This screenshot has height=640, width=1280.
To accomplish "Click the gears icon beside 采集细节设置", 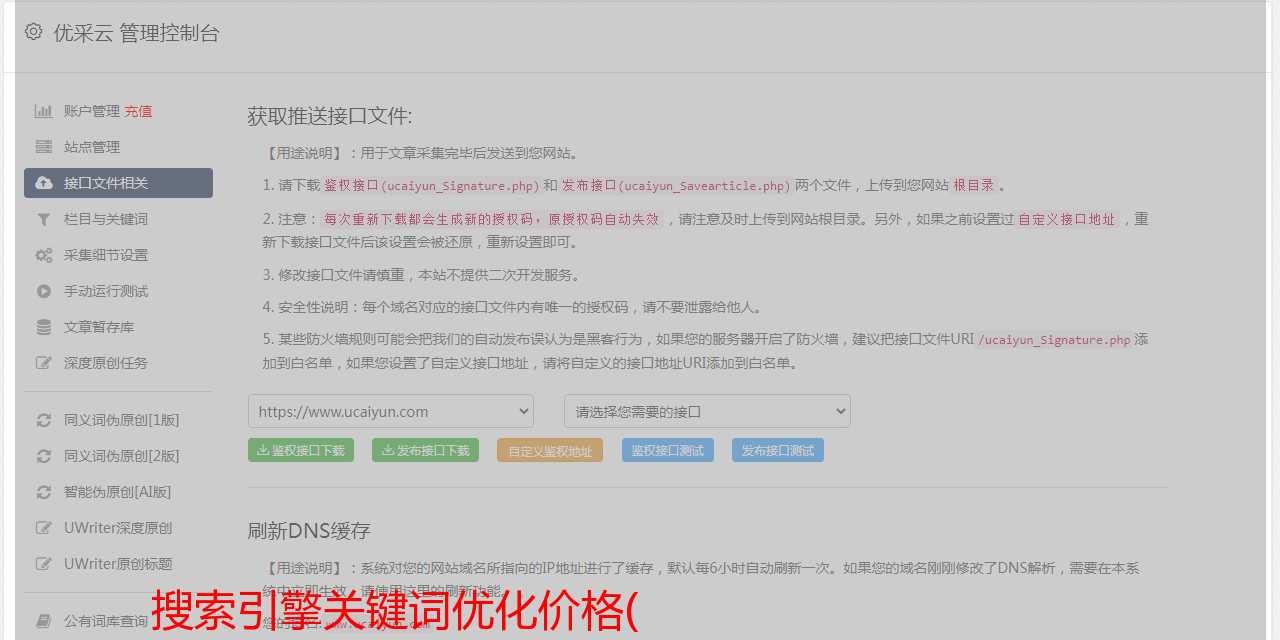I will click(44, 255).
